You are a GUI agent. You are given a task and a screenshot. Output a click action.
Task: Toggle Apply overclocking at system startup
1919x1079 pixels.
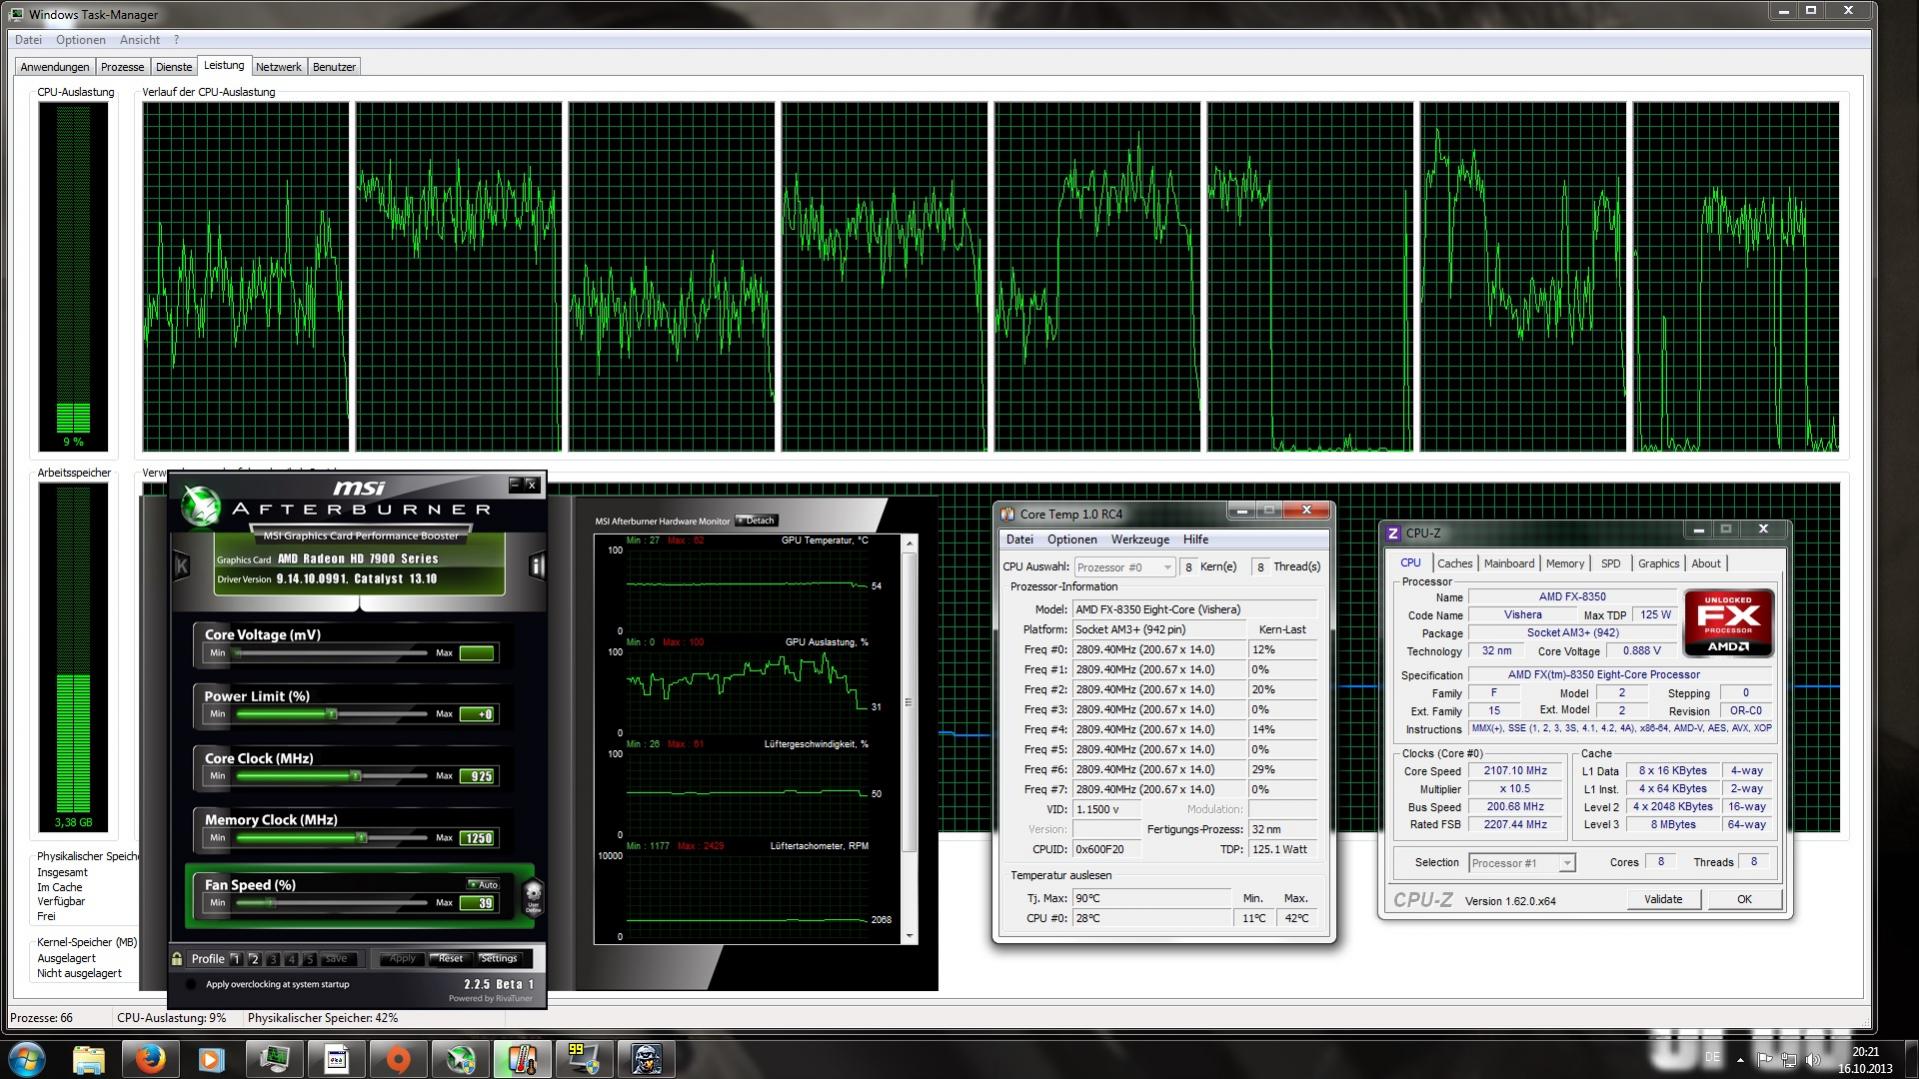point(191,984)
